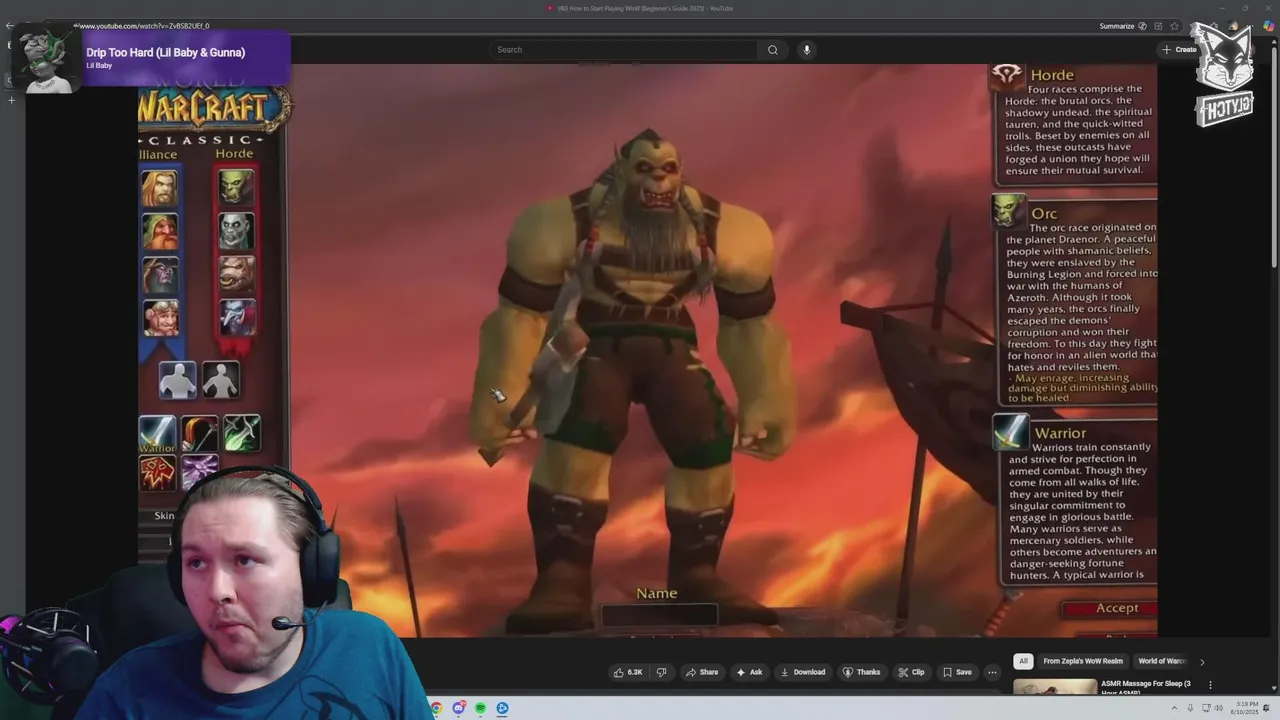Open Spotify from the taskbar
Viewport: 1280px width, 720px height.
click(480, 708)
